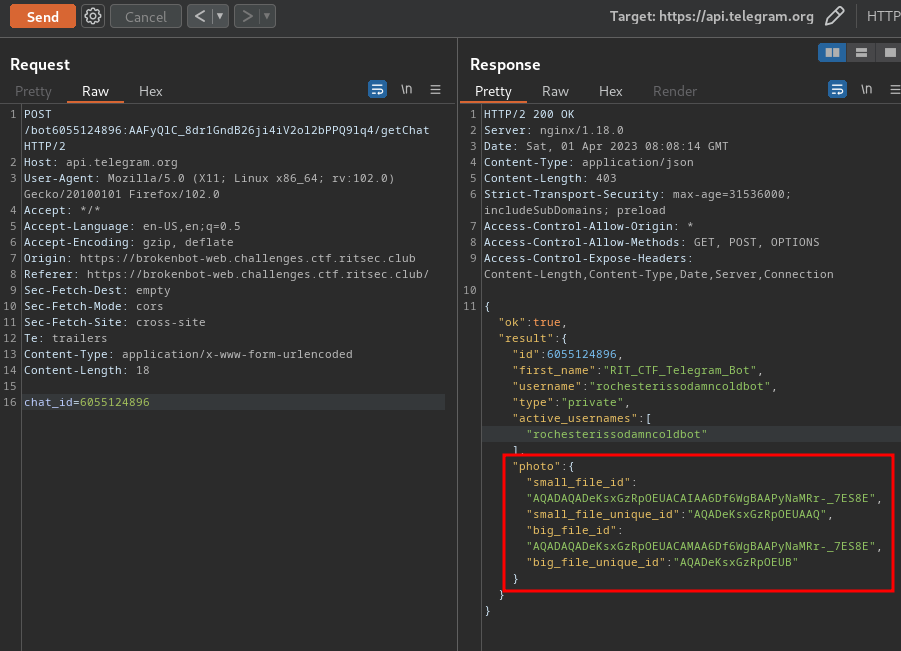This screenshot has height=651, width=901.
Task: Click the Content-Length: 403 header
Action: tap(550, 178)
